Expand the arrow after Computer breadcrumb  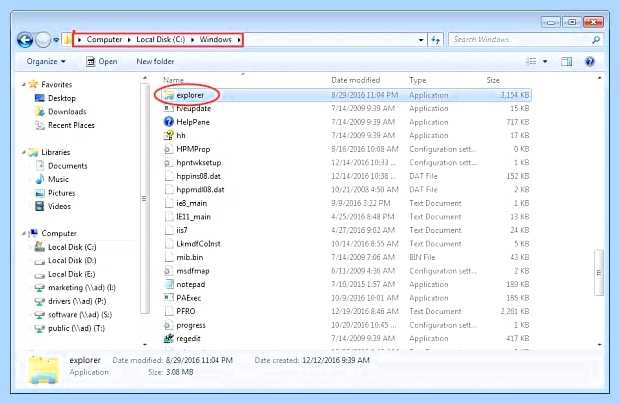pyautogui.click(x=129, y=40)
